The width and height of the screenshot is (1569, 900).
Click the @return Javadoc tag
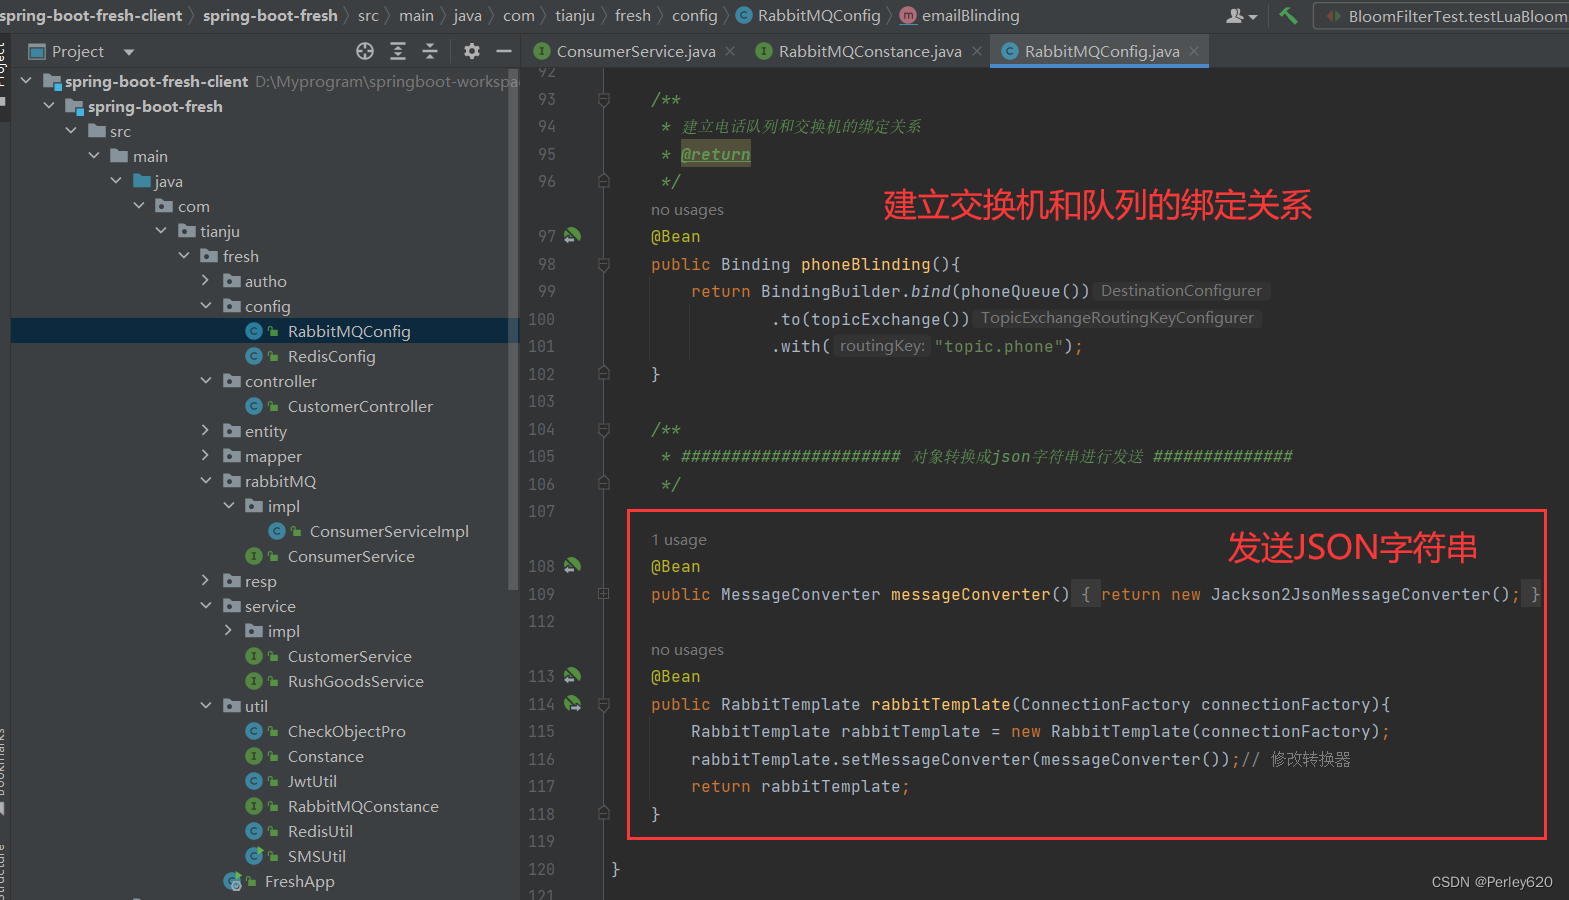(x=715, y=154)
